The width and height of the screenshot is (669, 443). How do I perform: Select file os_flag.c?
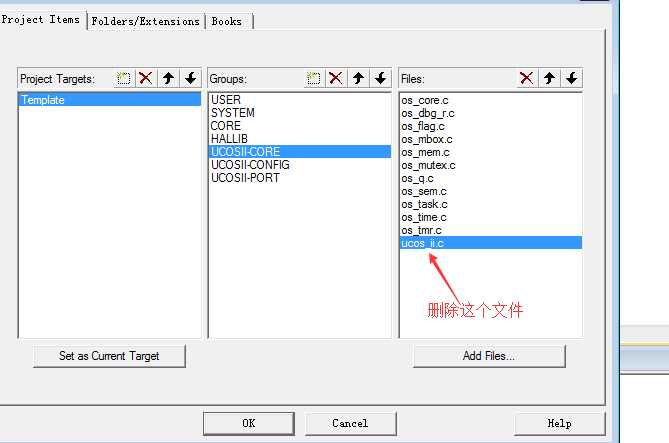tap(491, 126)
